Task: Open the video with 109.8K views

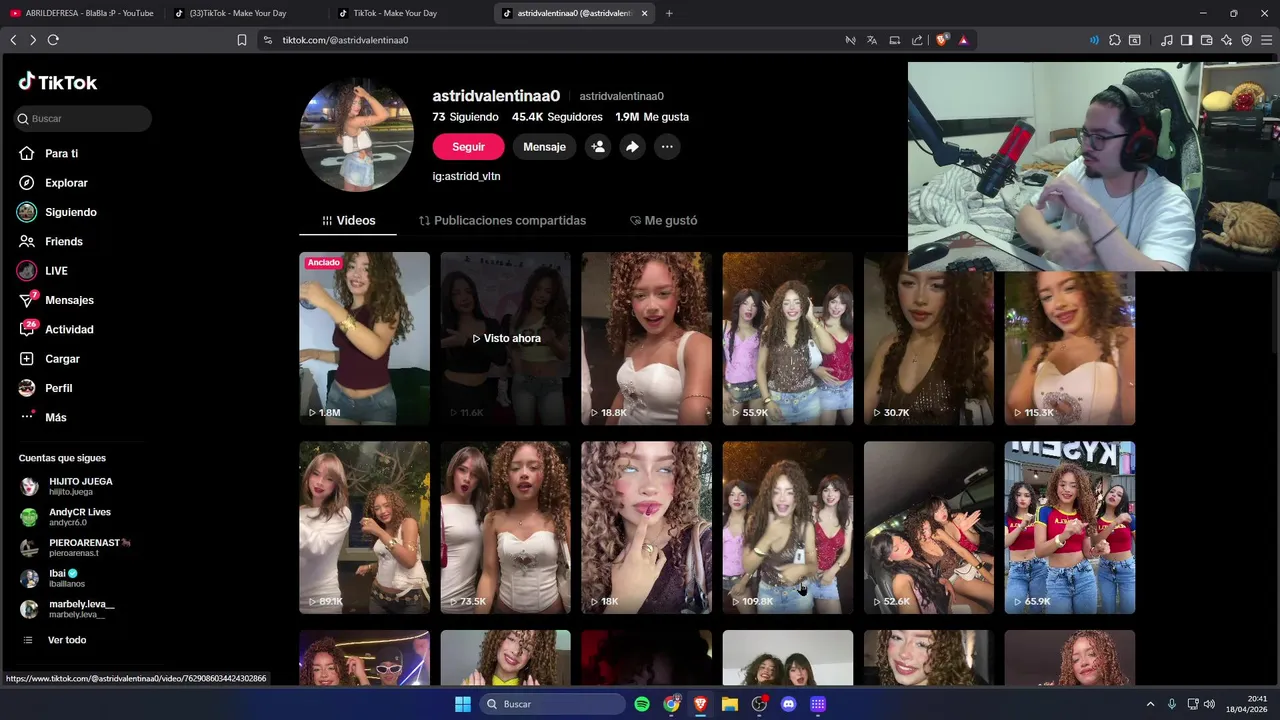Action: click(x=788, y=527)
